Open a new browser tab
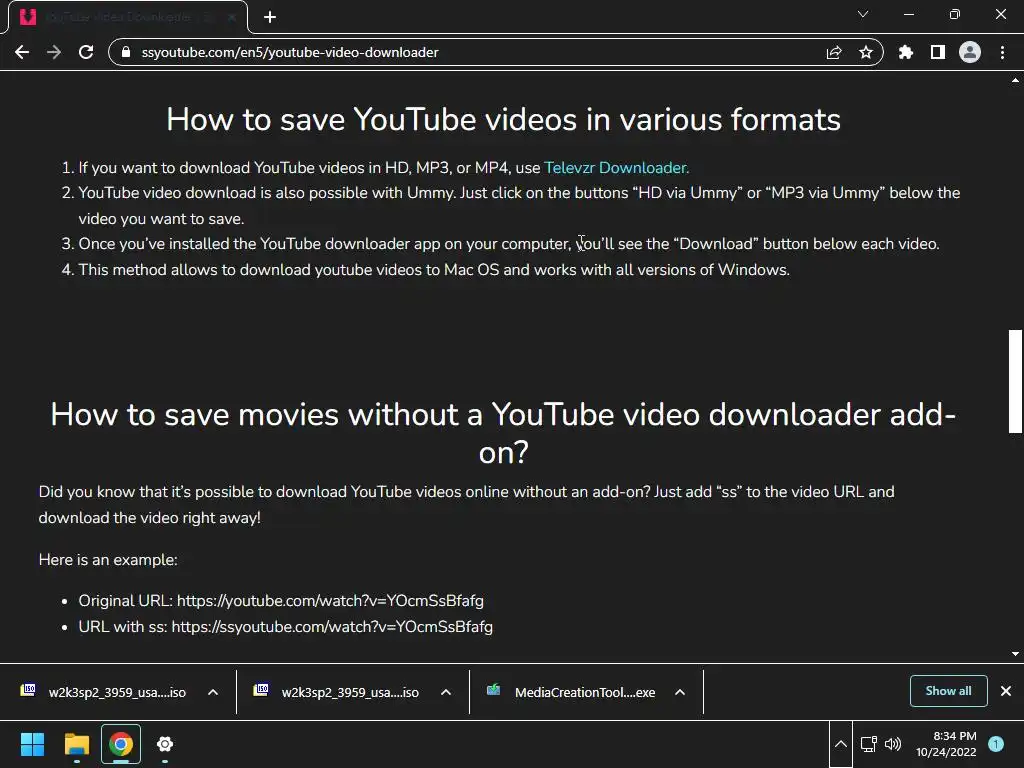1024x768 pixels. [x=270, y=17]
